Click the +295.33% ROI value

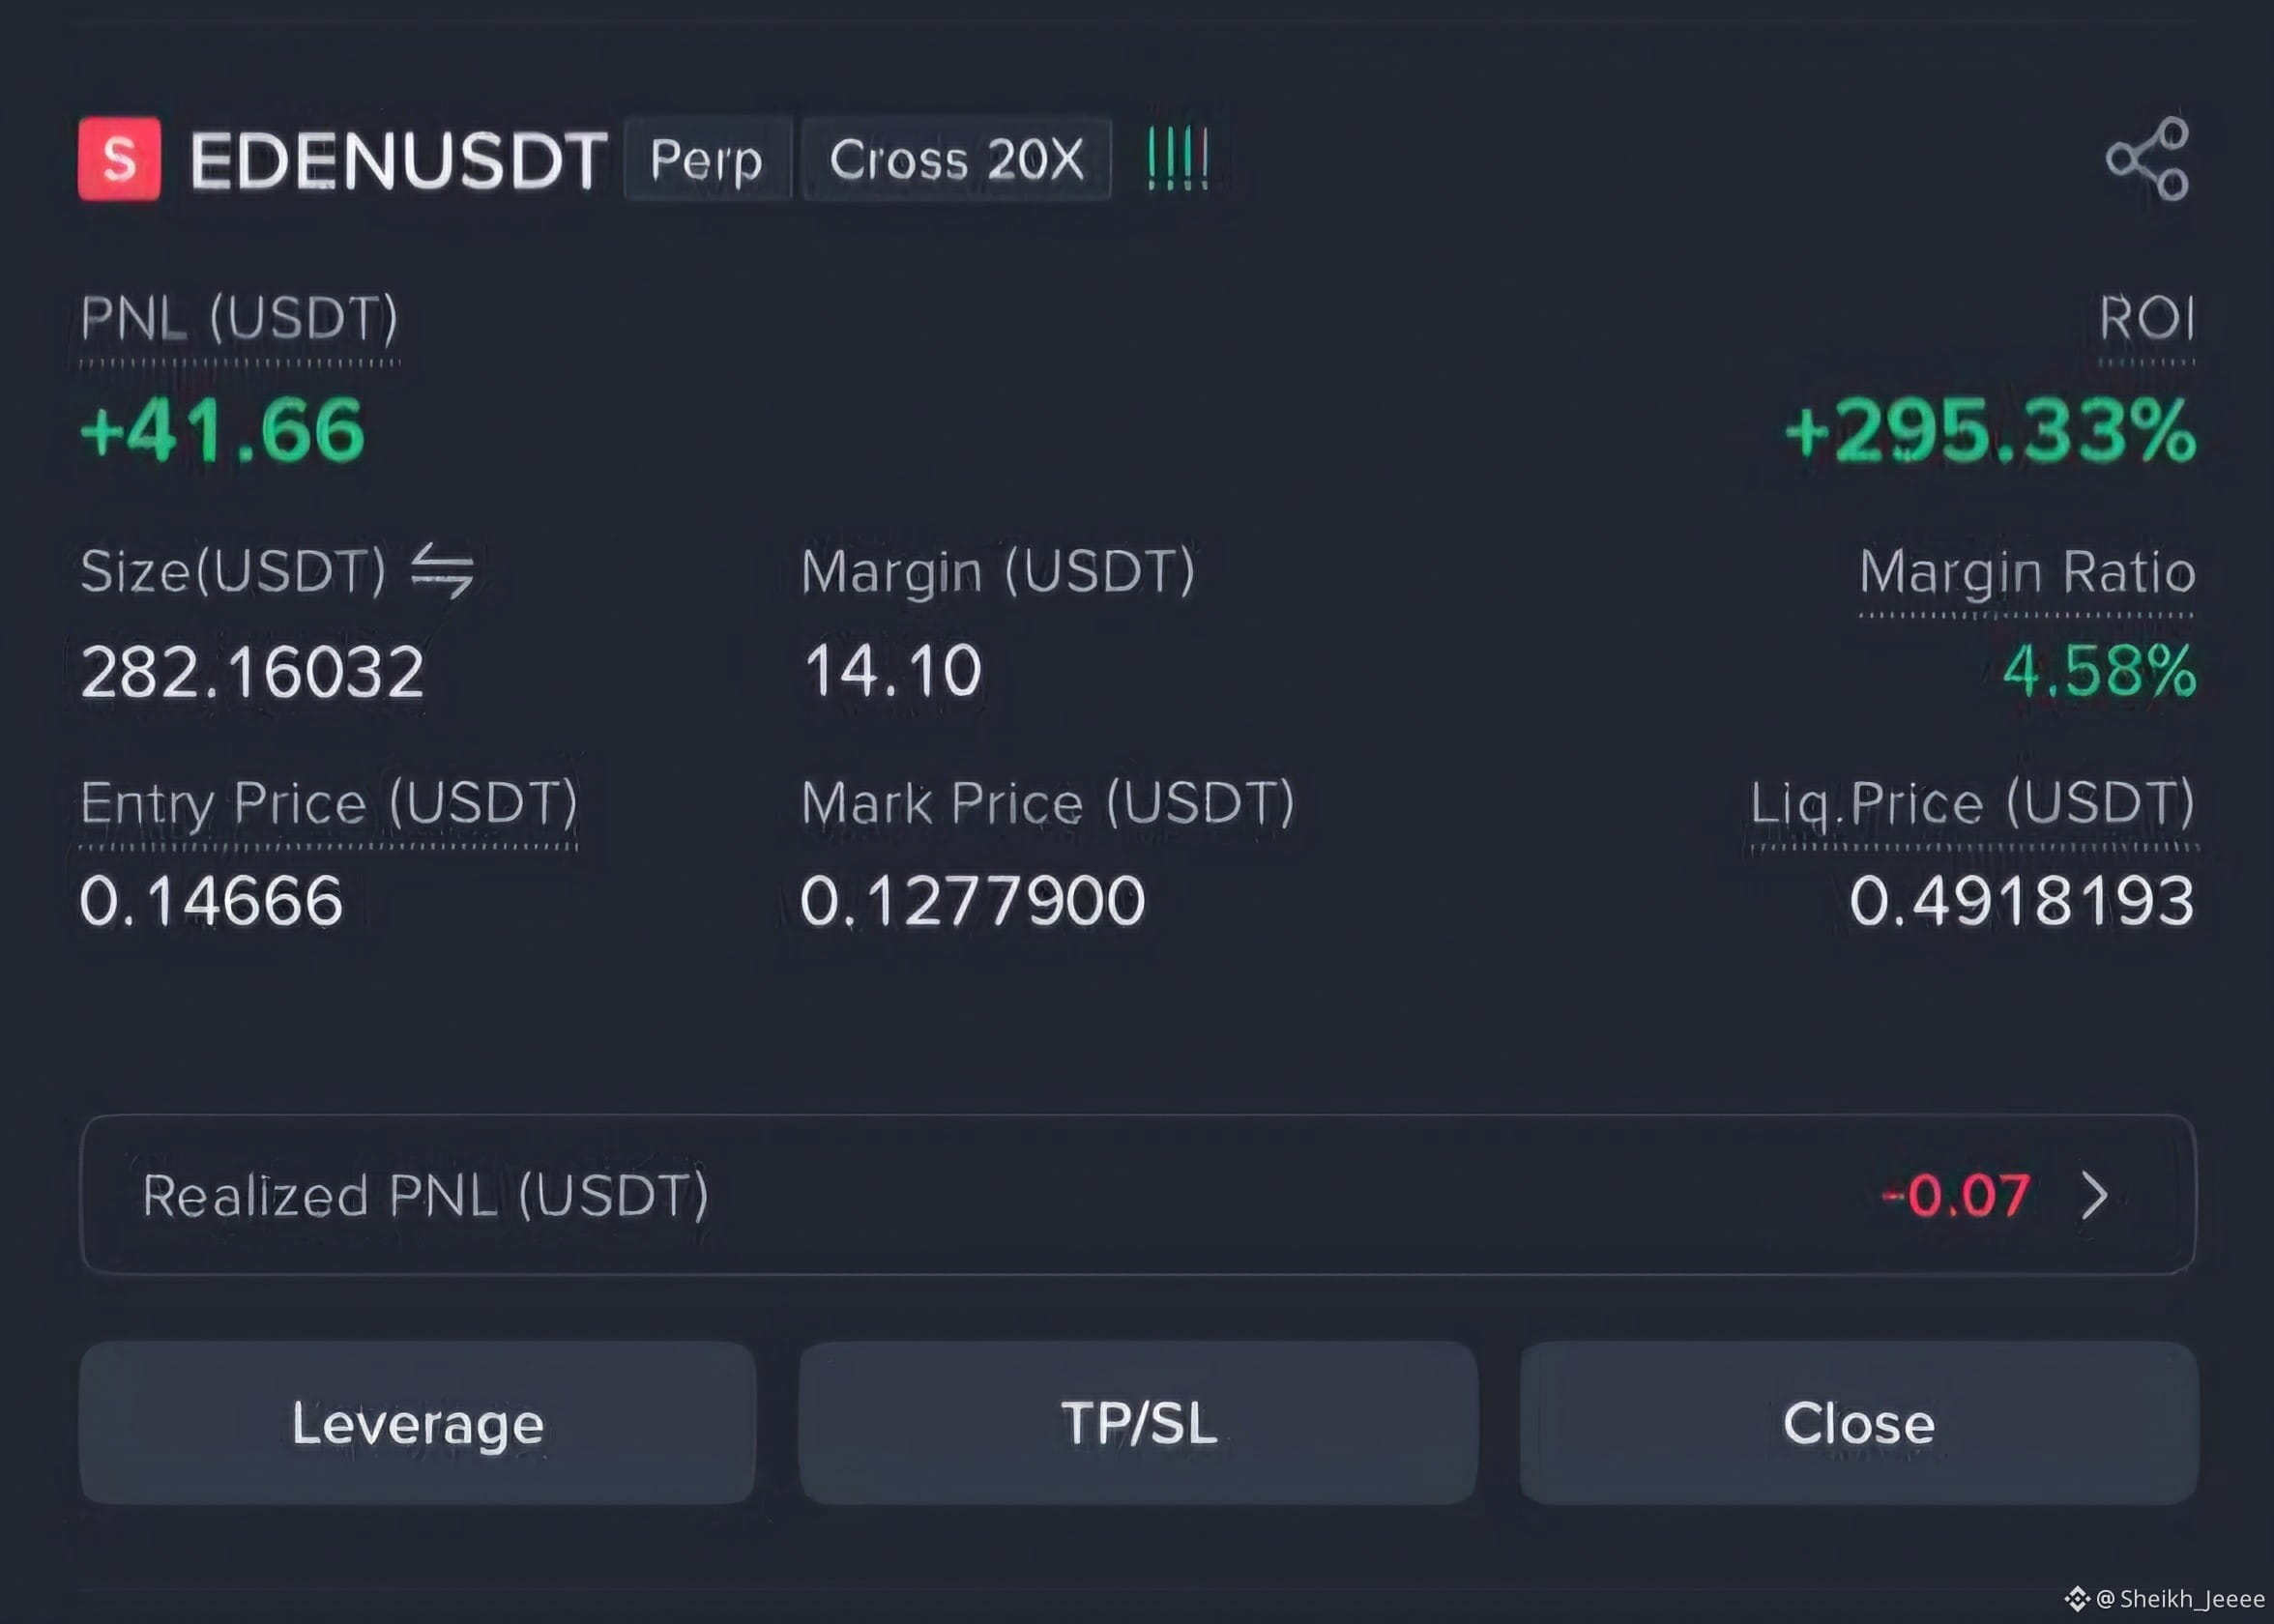(x=1990, y=431)
